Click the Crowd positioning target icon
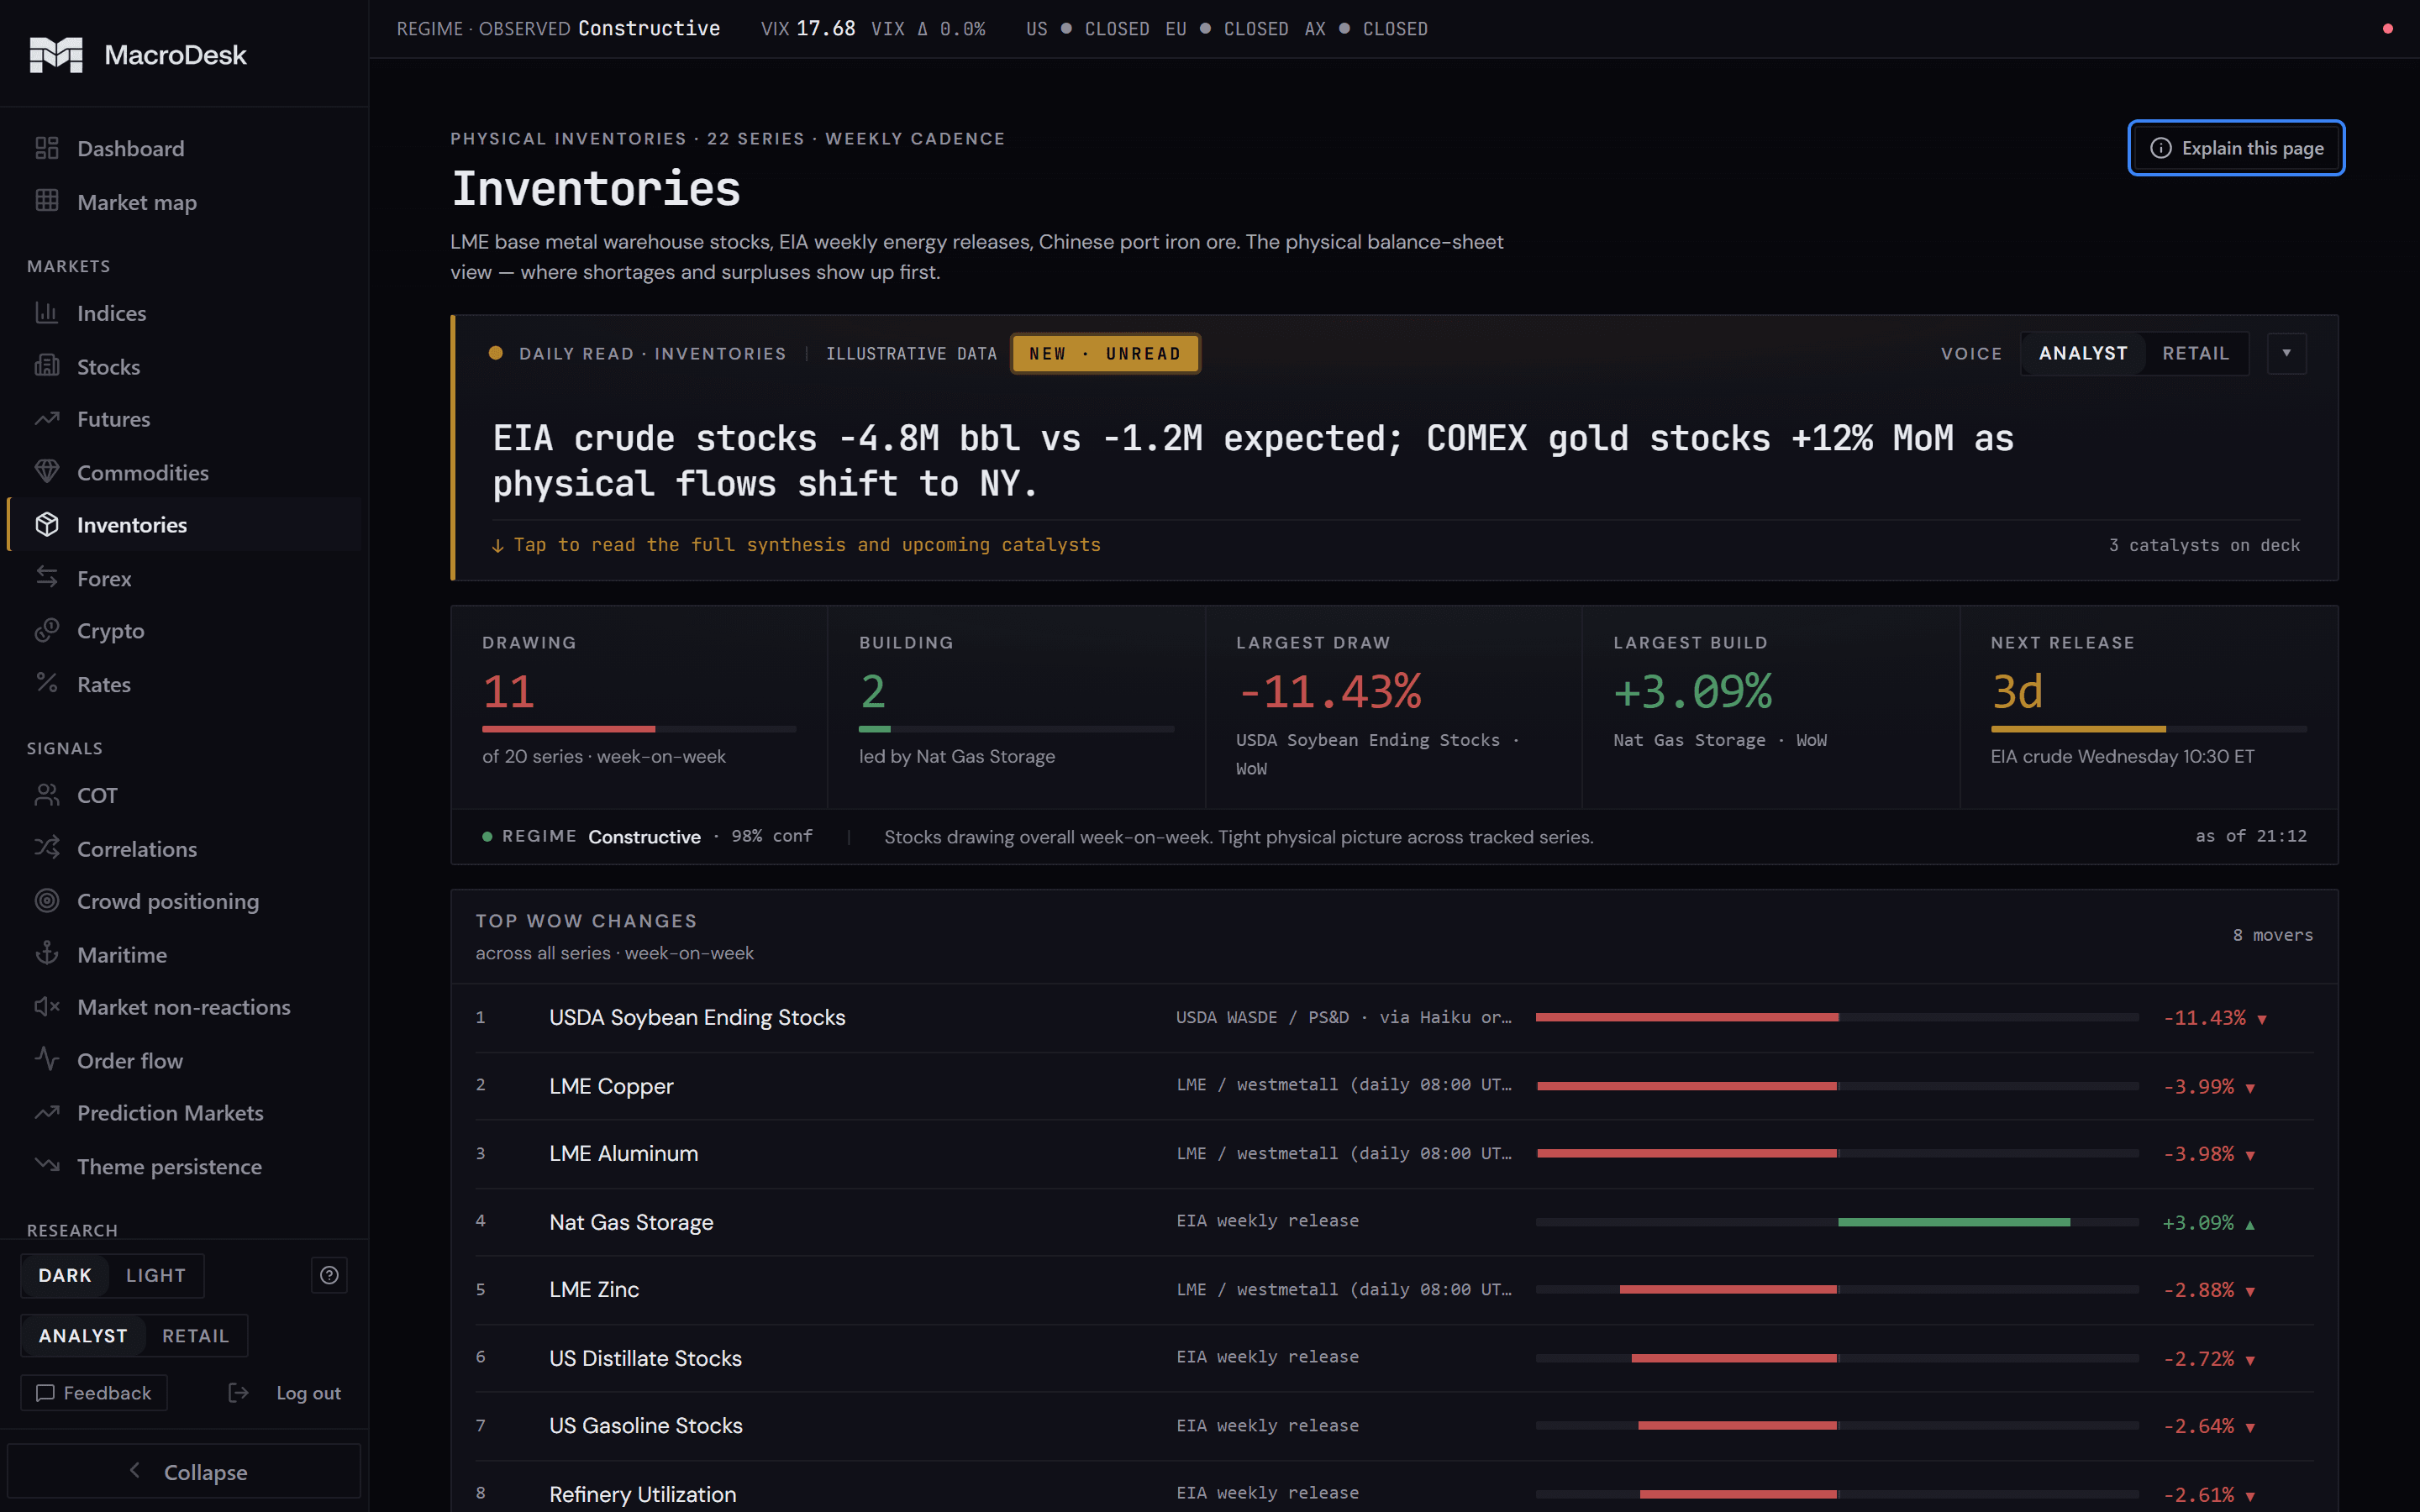This screenshot has width=2420, height=1512. pos(47,901)
